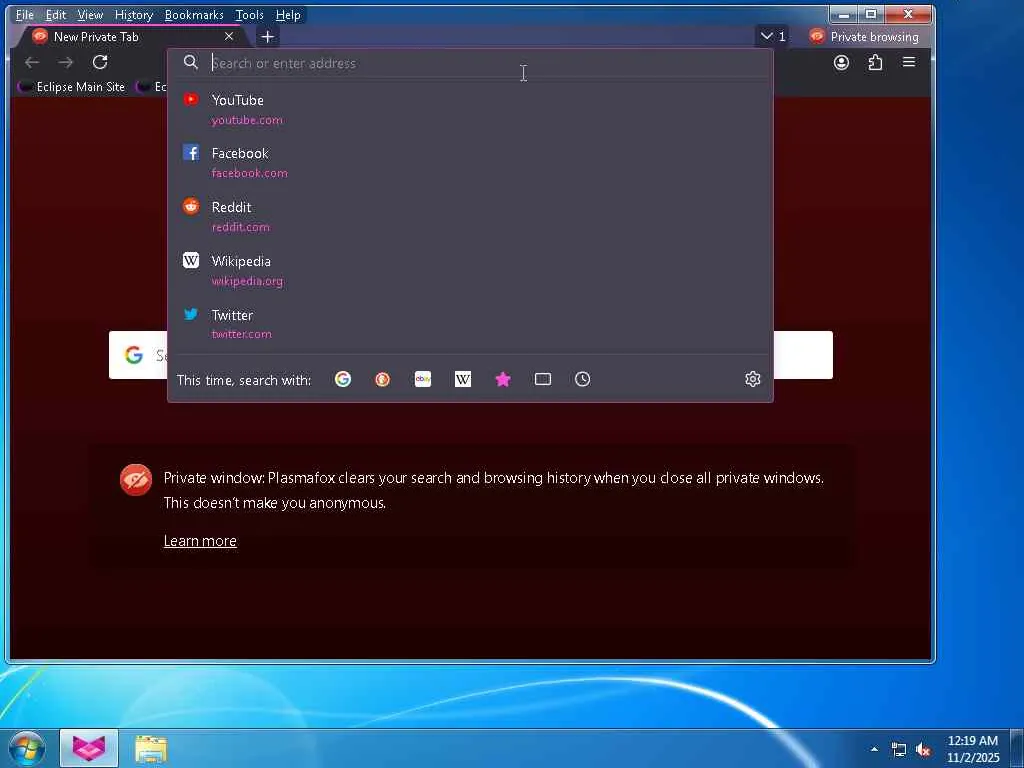The height and width of the screenshot is (768, 1024).
Task: Open Eclipse Main Site bookmark
Action: coord(72,86)
